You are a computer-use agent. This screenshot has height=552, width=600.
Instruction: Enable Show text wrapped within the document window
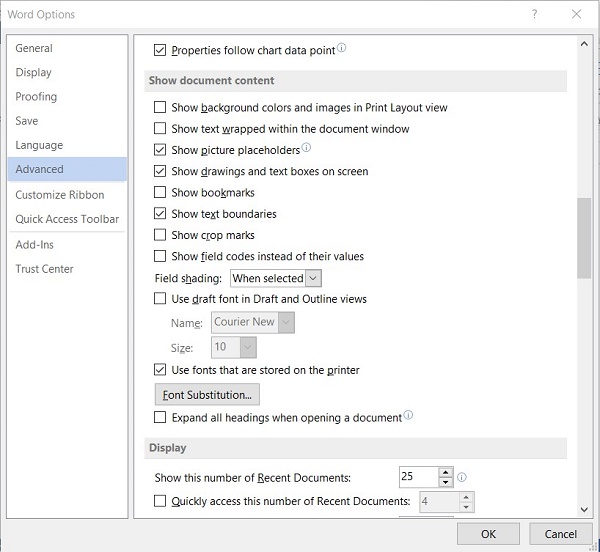[x=160, y=128]
